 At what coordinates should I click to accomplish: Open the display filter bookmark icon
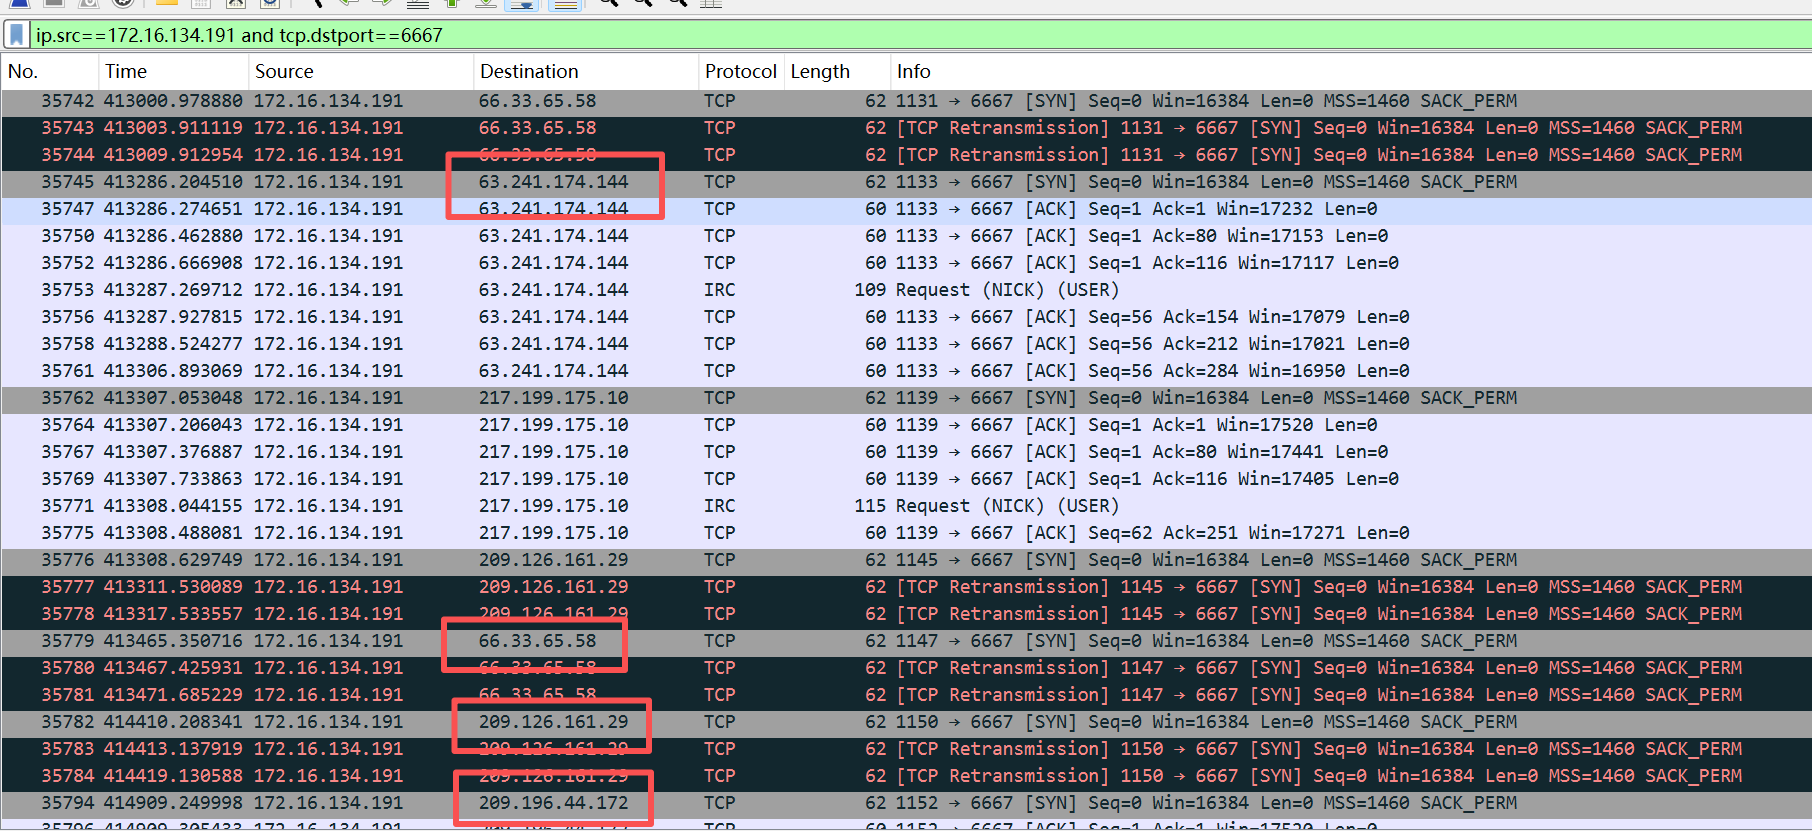click(17, 35)
